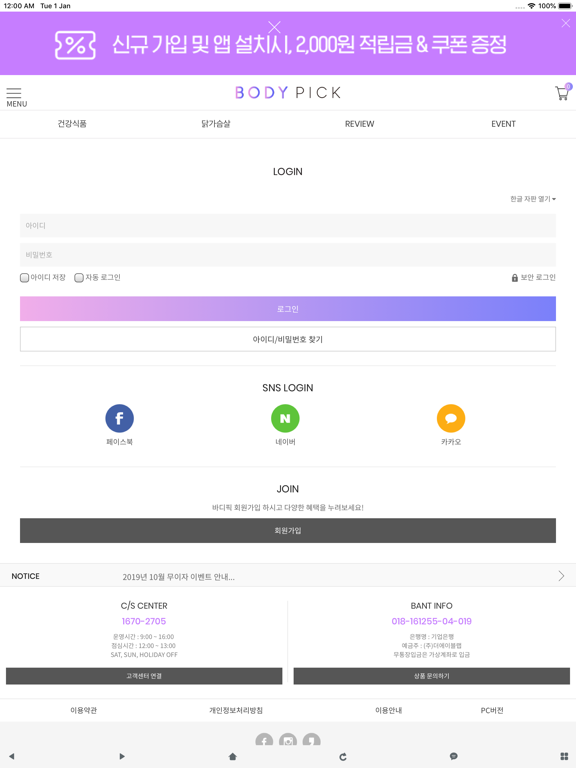The height and width of the screenshot is (768, 576).
Task: Tap the dark 회원가입 button
Action: pos(288,530)
